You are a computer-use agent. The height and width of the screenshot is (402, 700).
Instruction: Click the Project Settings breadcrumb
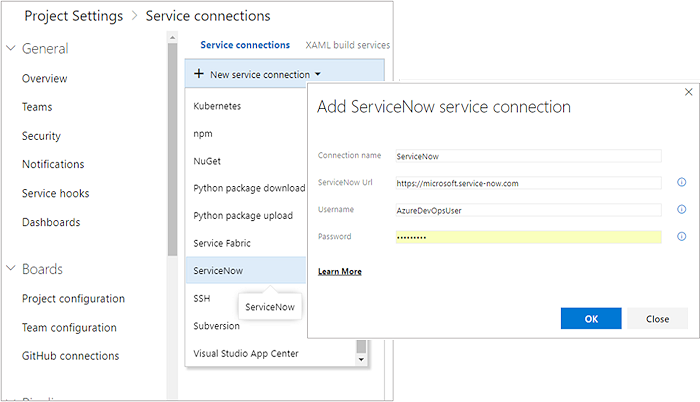click(74, 16)
